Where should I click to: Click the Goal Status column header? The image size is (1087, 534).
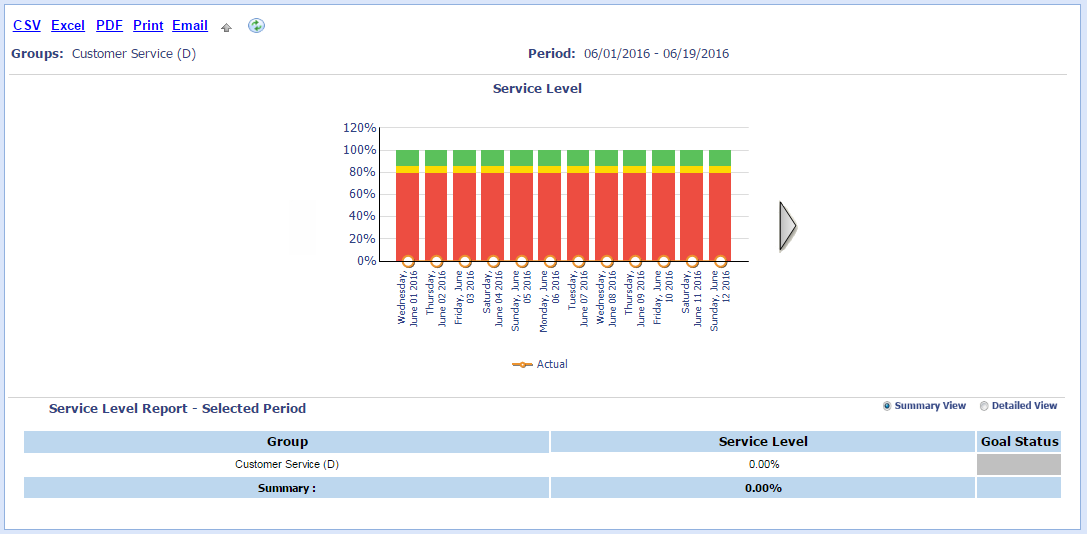[1018, 442]
